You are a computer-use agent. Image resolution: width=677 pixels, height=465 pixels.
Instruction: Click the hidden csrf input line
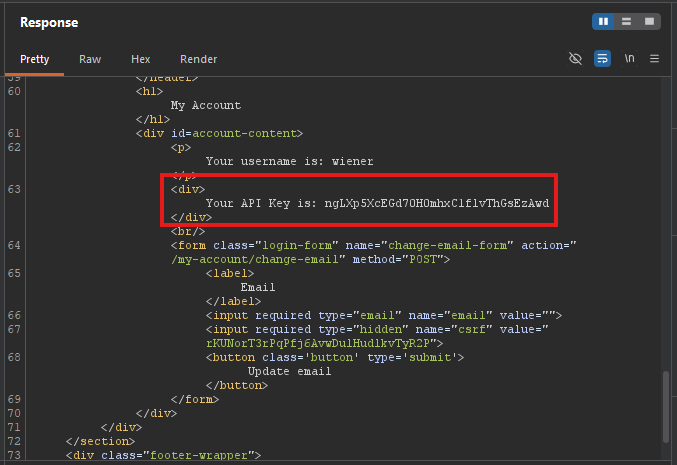pyautogui.click(x=377, y=329)
